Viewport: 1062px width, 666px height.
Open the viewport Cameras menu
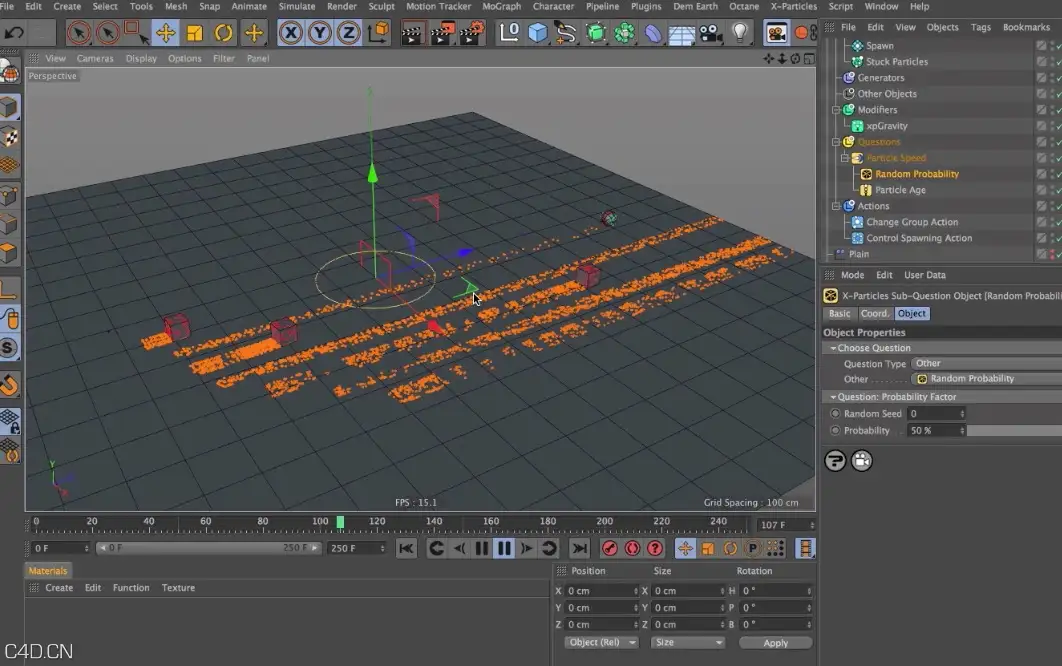95,58
